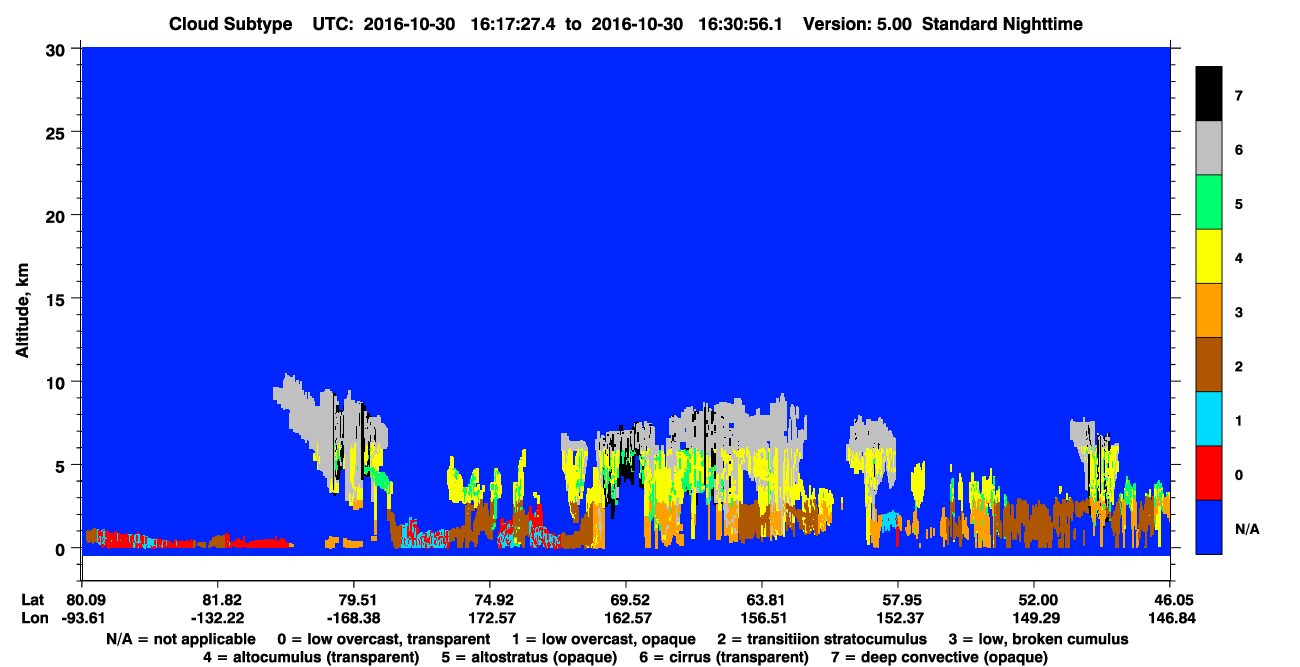The height and width of the screenshot is (667, 1300).
Task: Click the red swatch labeled 0
Action: [x=1208, y=472]
